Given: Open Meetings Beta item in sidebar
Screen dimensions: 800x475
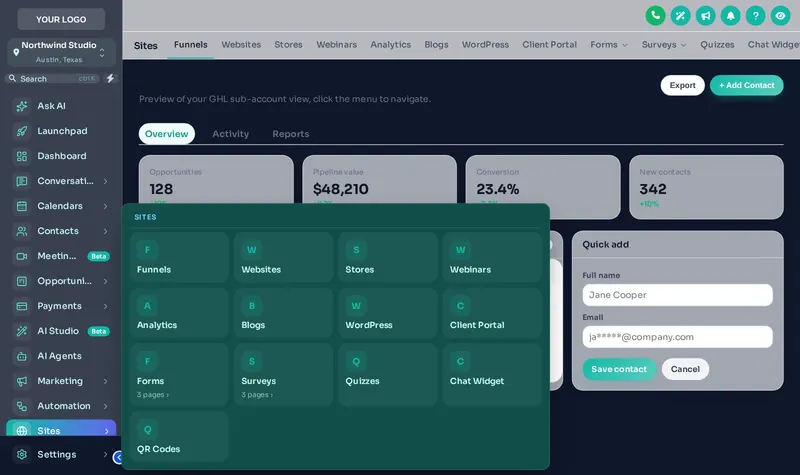Looking at the screenshot, I should [61, 256].
